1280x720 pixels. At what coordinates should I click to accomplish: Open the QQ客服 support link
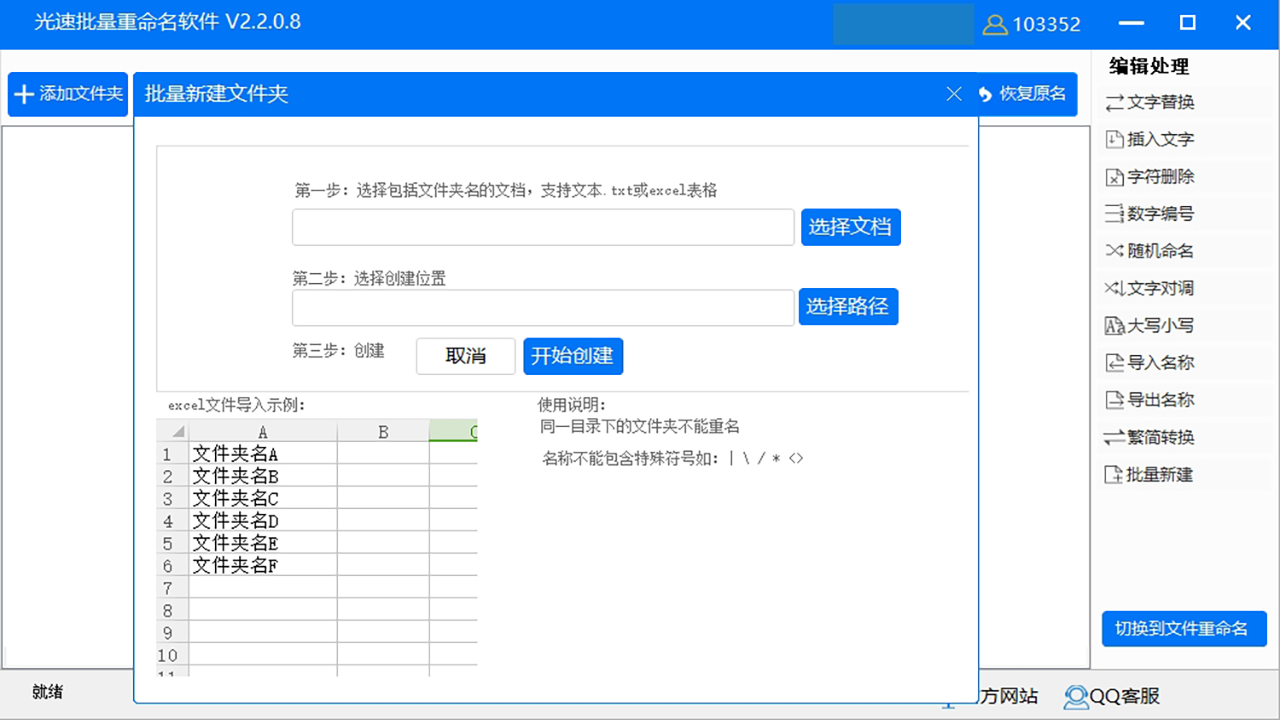click(x=1112, y=696)
